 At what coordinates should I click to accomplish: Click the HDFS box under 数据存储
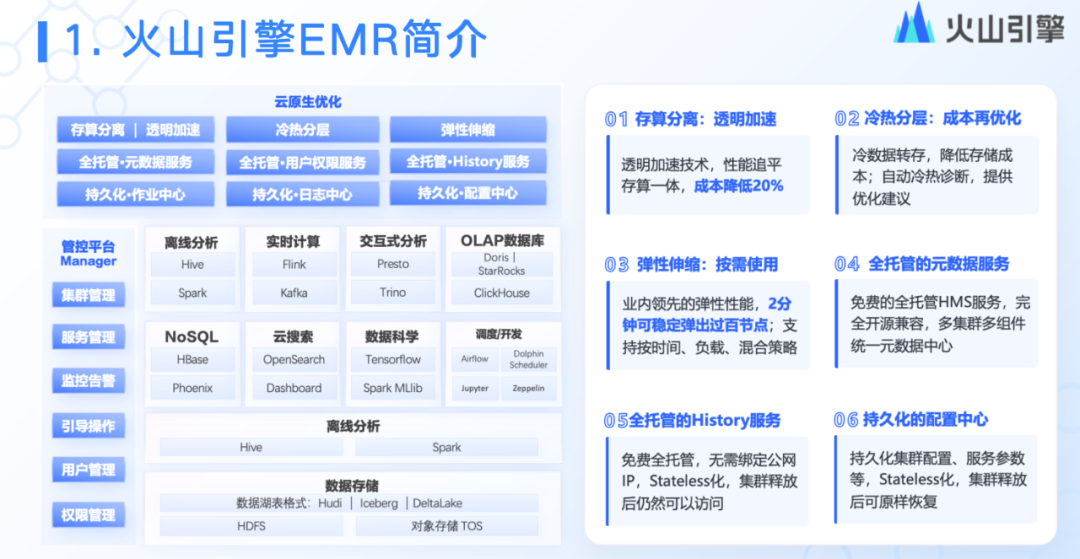point(251,527)
